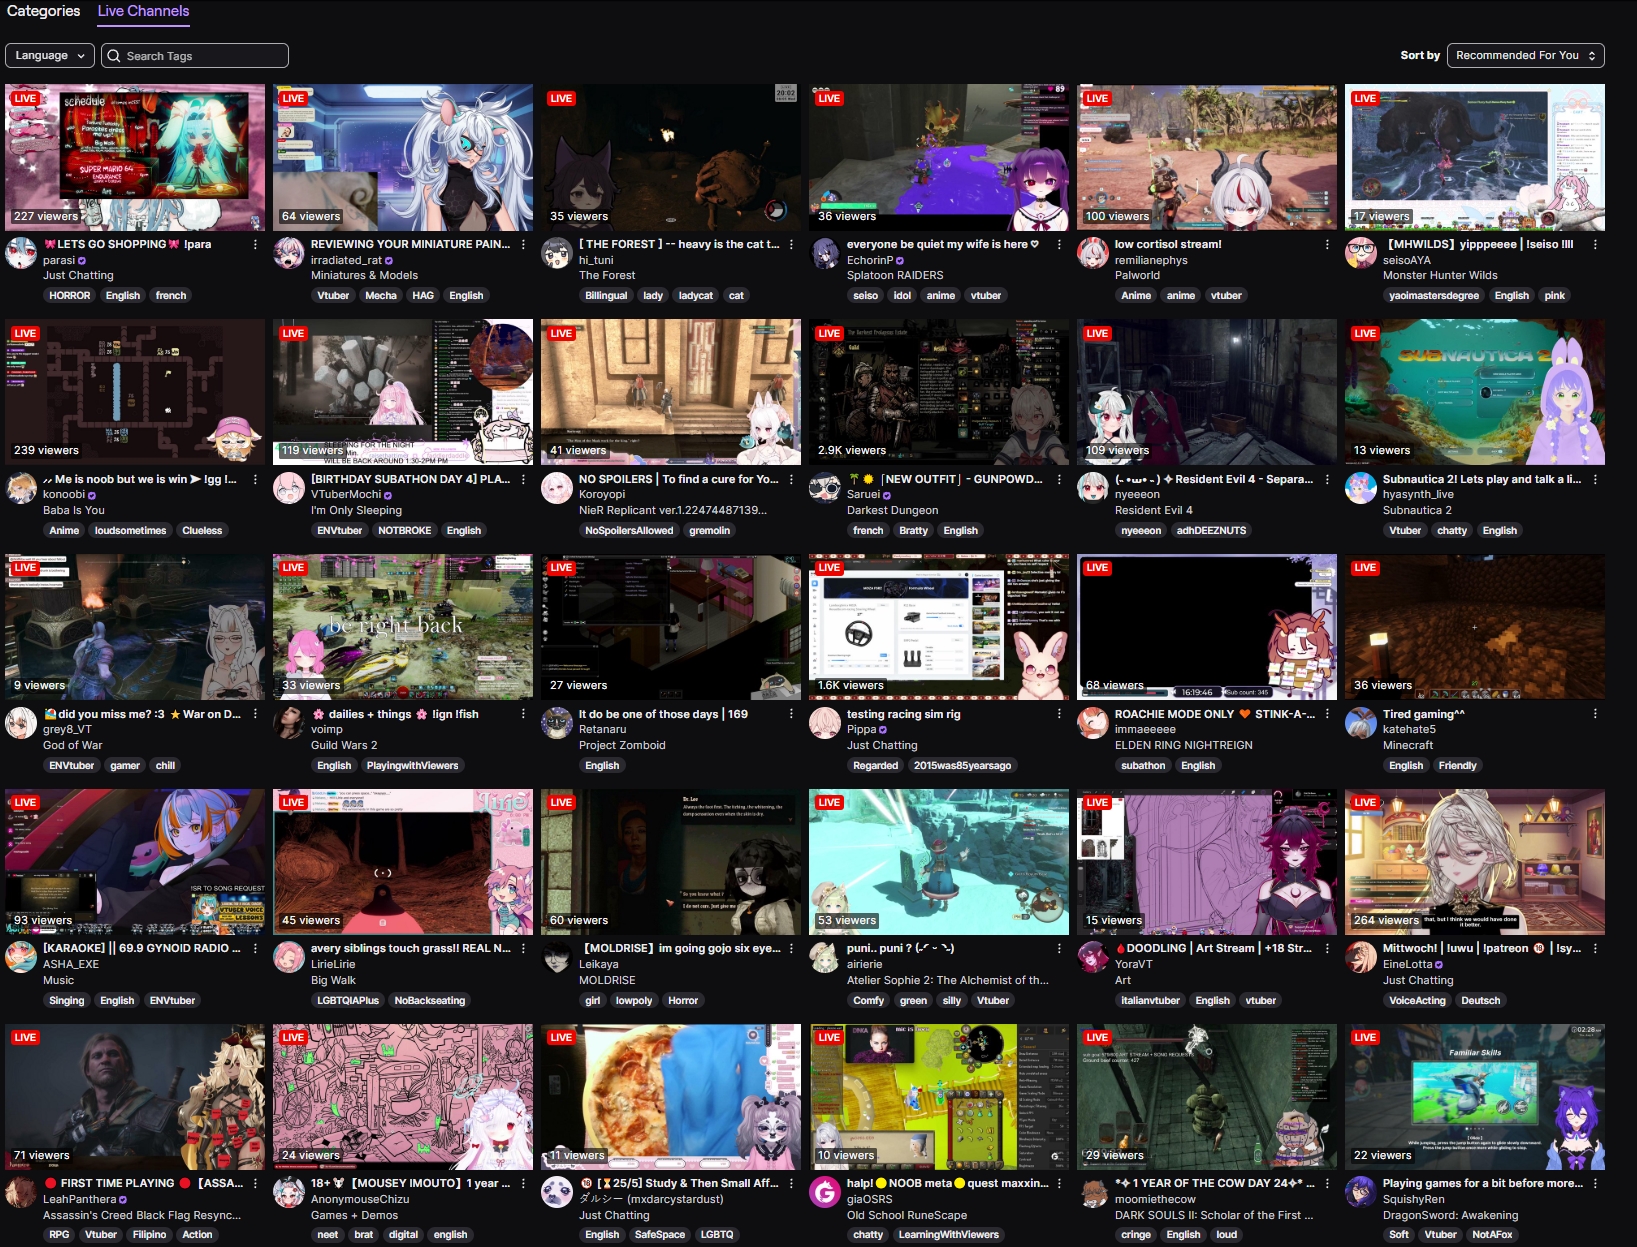The height and width of the screenshot is (1247, 1637).
Task: Click Saruei's channel avatar
Action: [825, 488]
